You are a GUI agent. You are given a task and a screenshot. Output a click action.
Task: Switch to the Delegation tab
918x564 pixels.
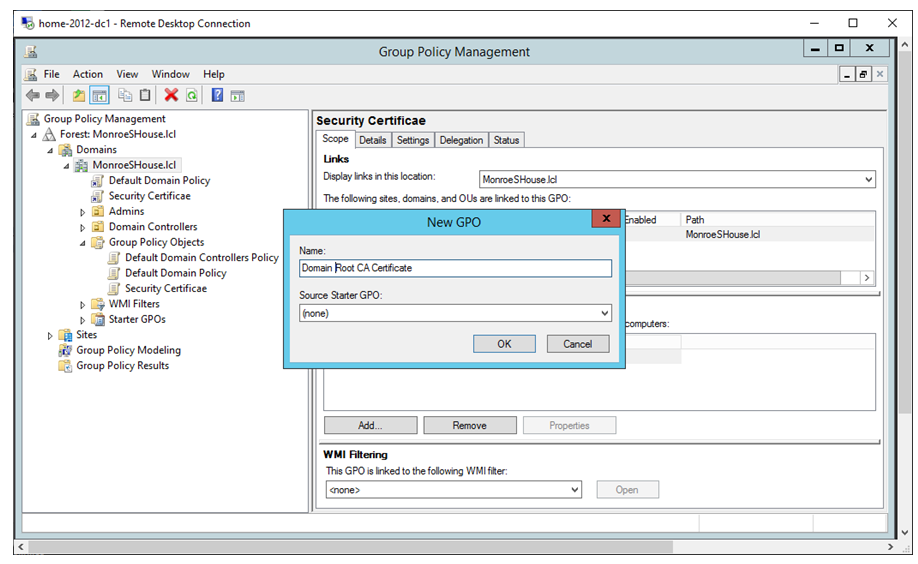461,140
